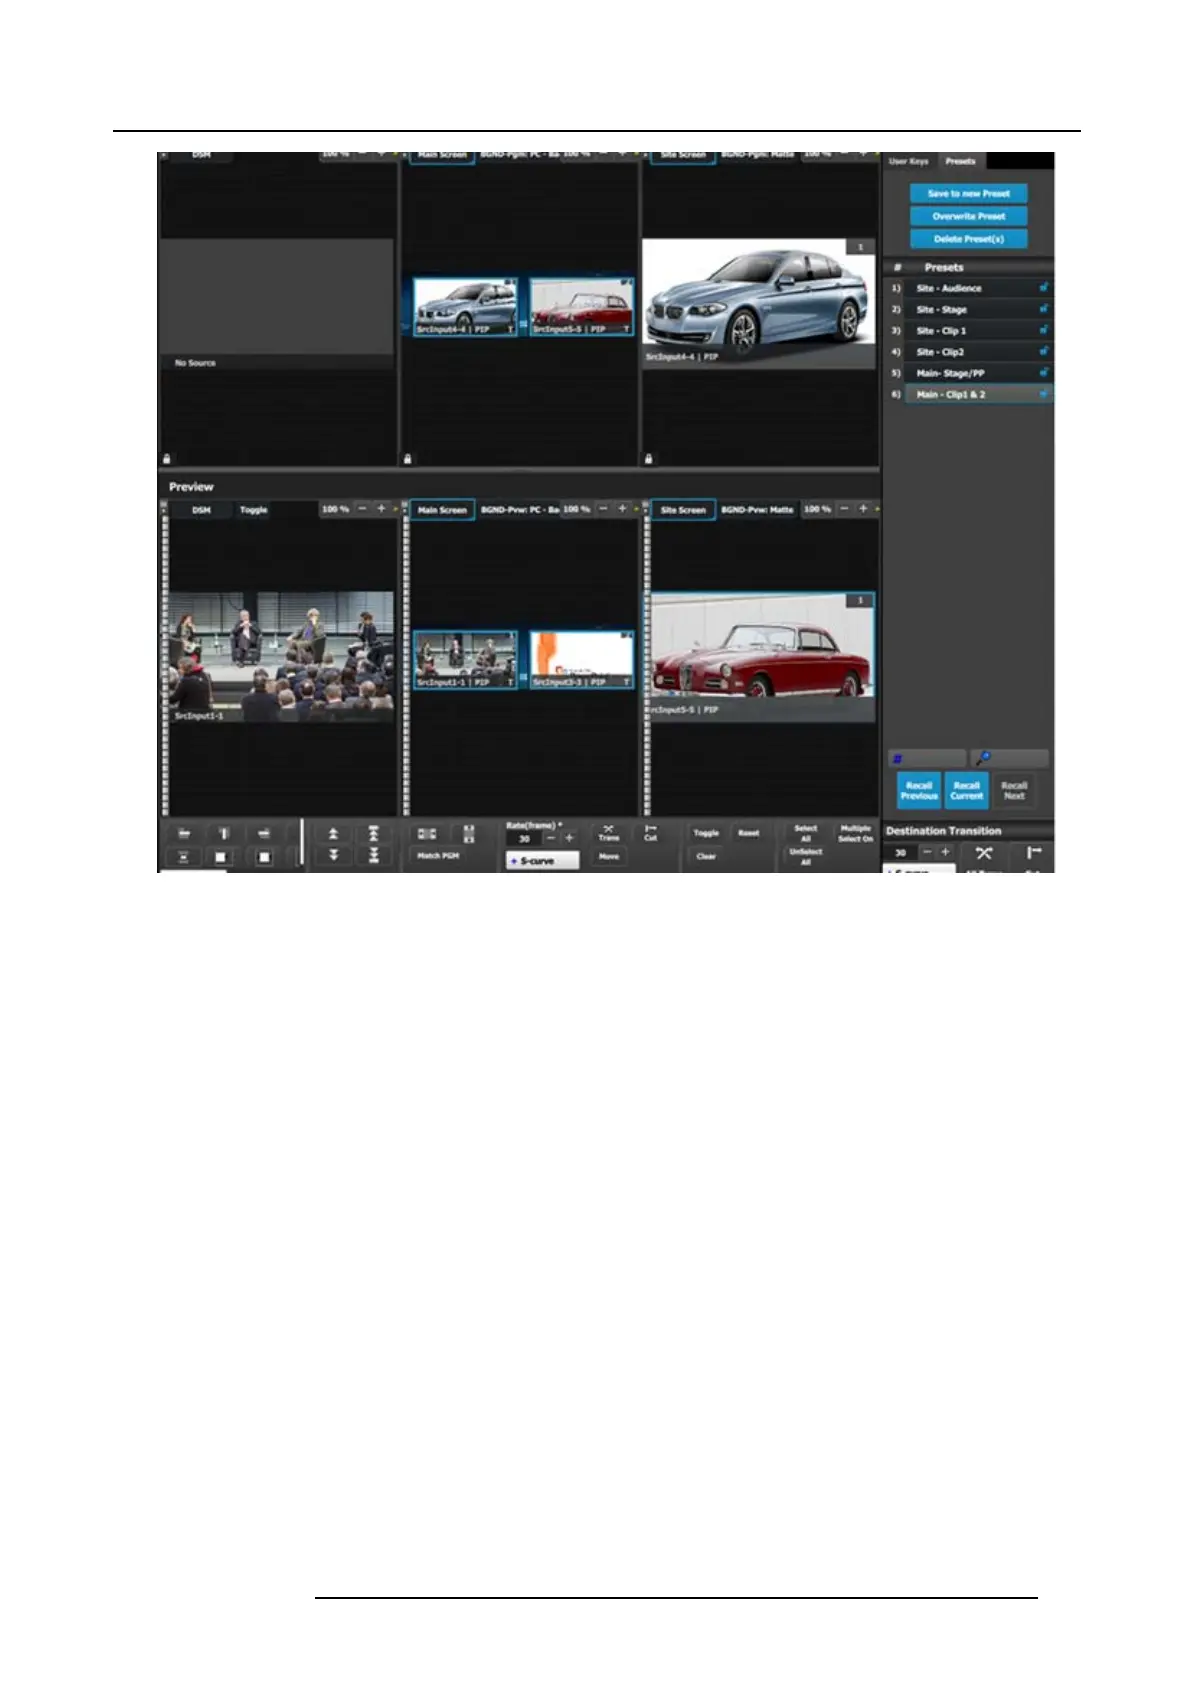The image size is (1190, 1684).
Task: Click the UnSelect All button
Action: click(x=806, y=857)
